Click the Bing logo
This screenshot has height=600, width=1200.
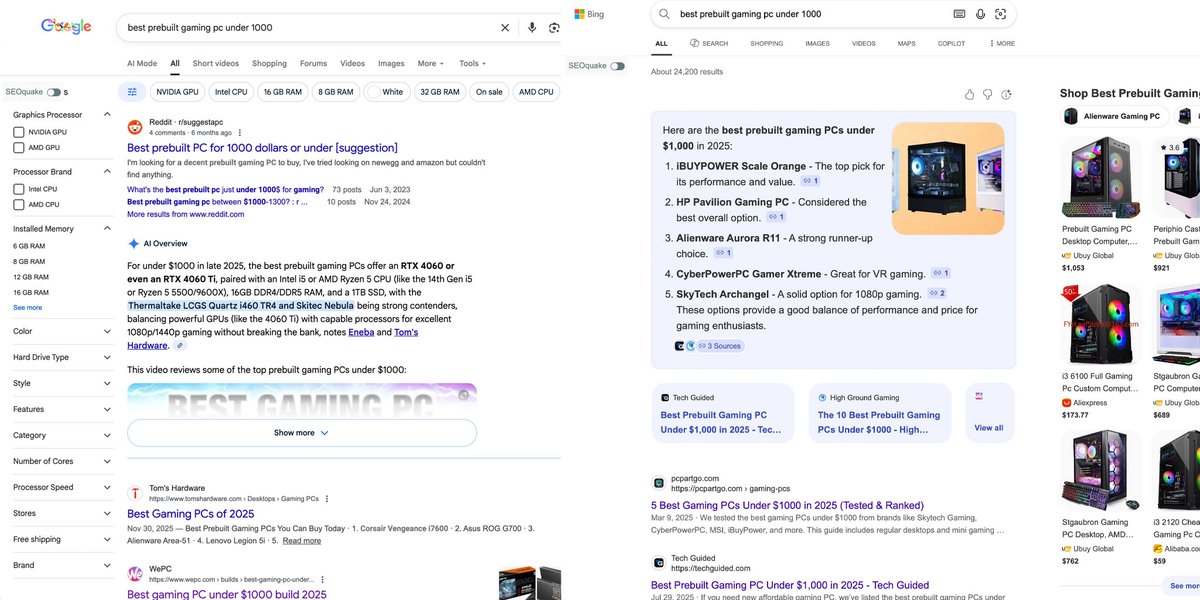coord(588,14)
